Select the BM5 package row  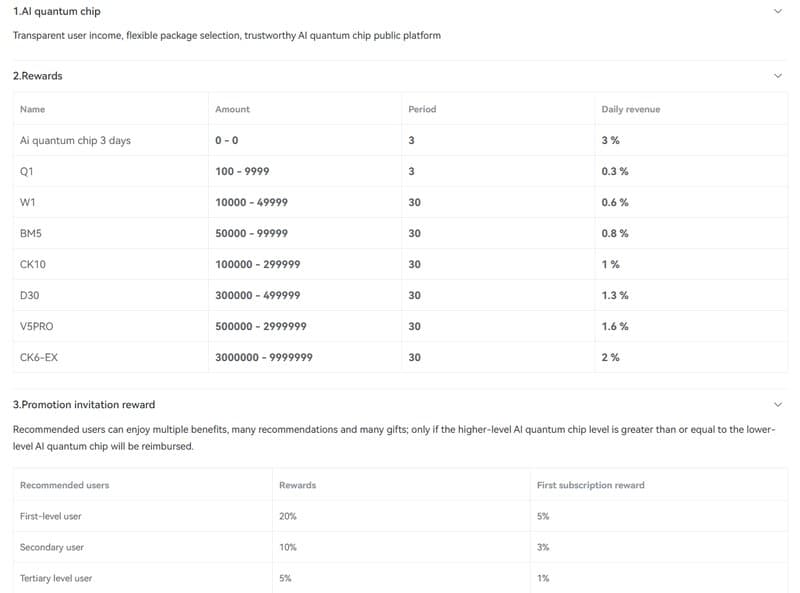(401, 233)
